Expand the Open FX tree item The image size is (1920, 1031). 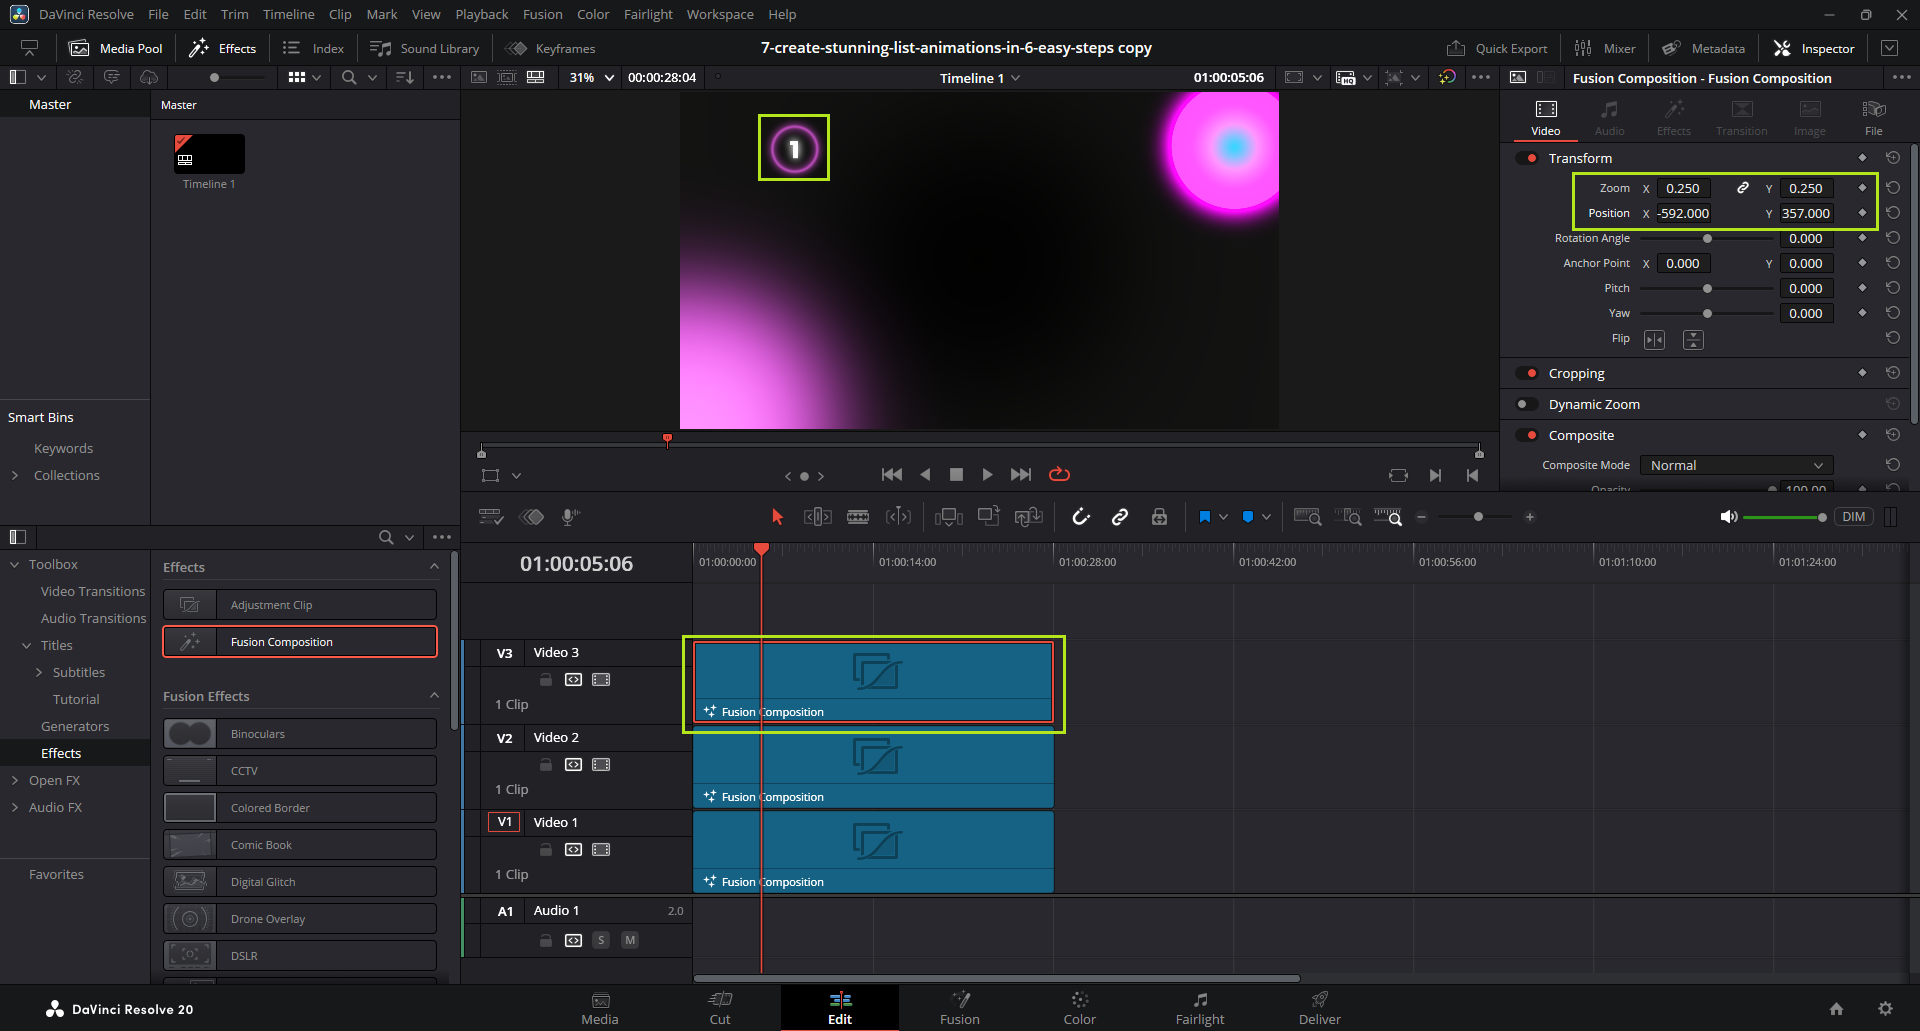pyautogui.click(x=15, y=781)
